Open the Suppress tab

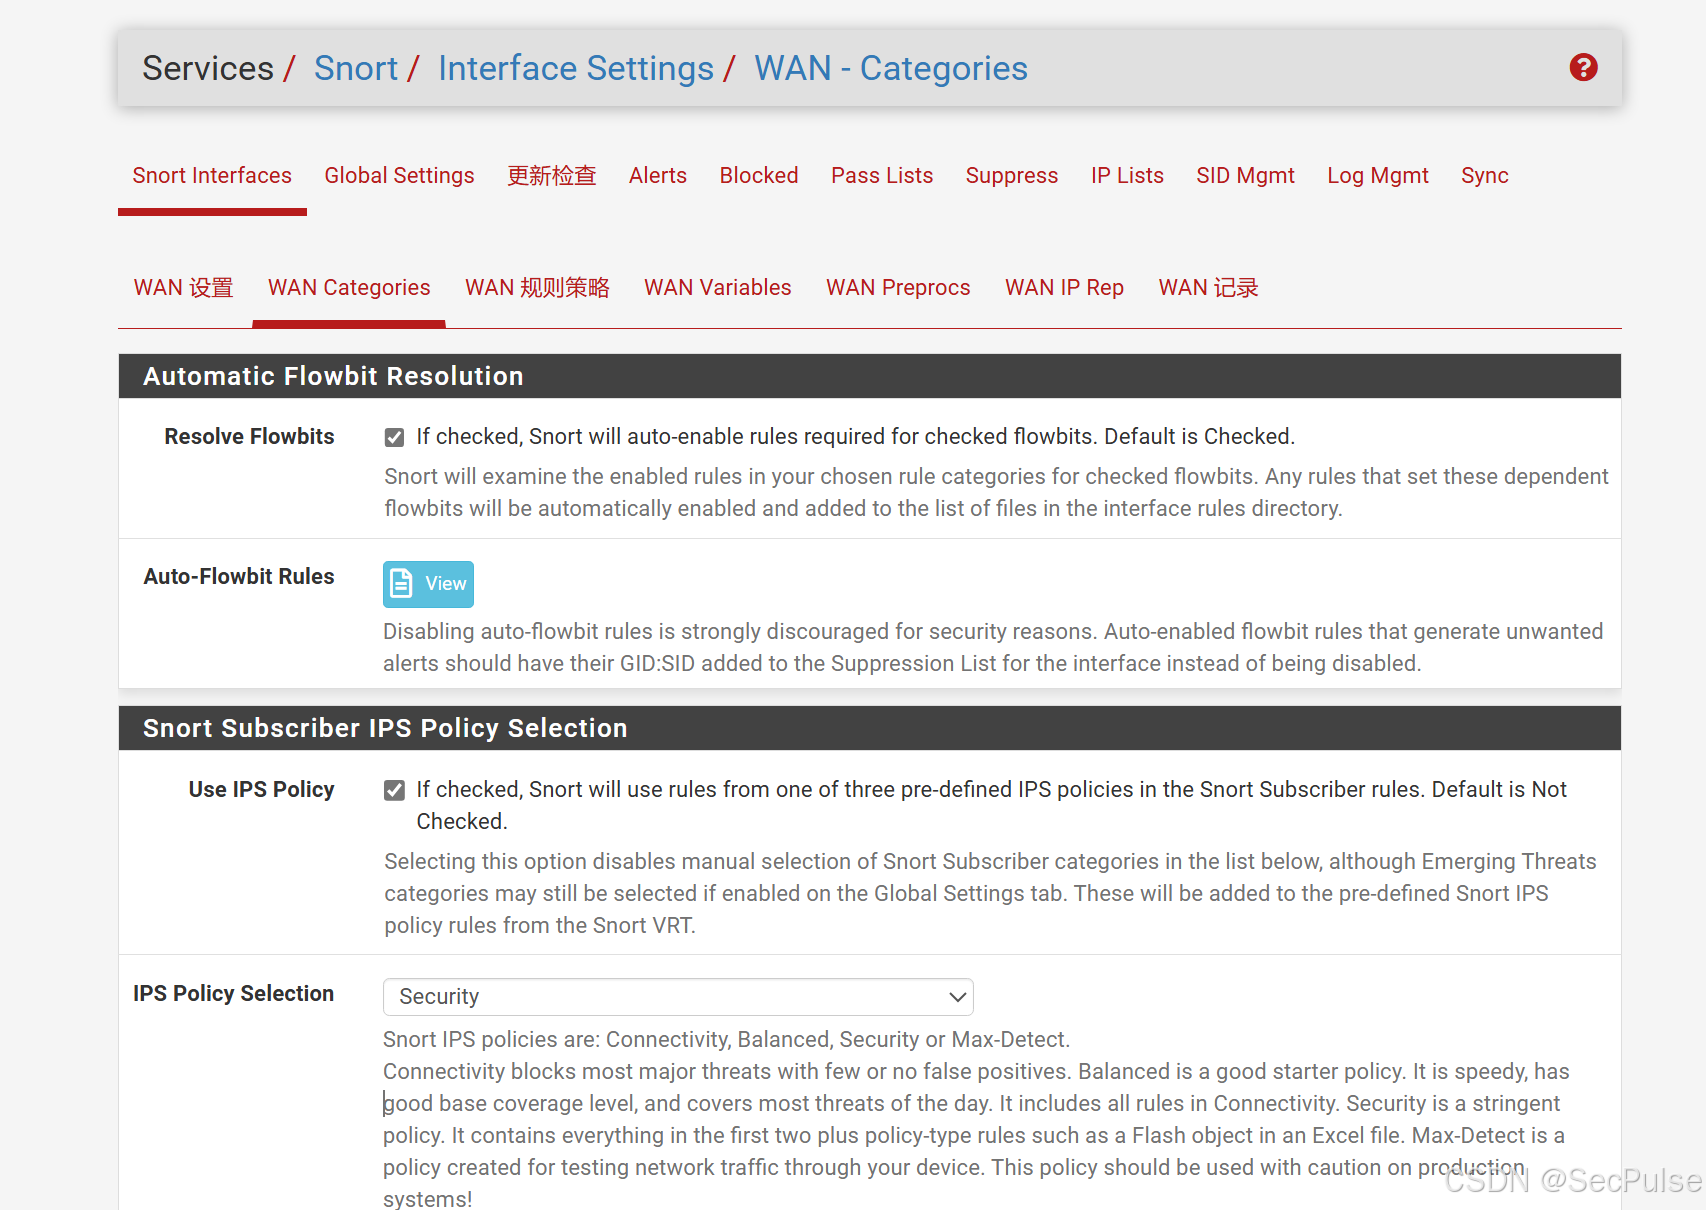point(1012,176)
